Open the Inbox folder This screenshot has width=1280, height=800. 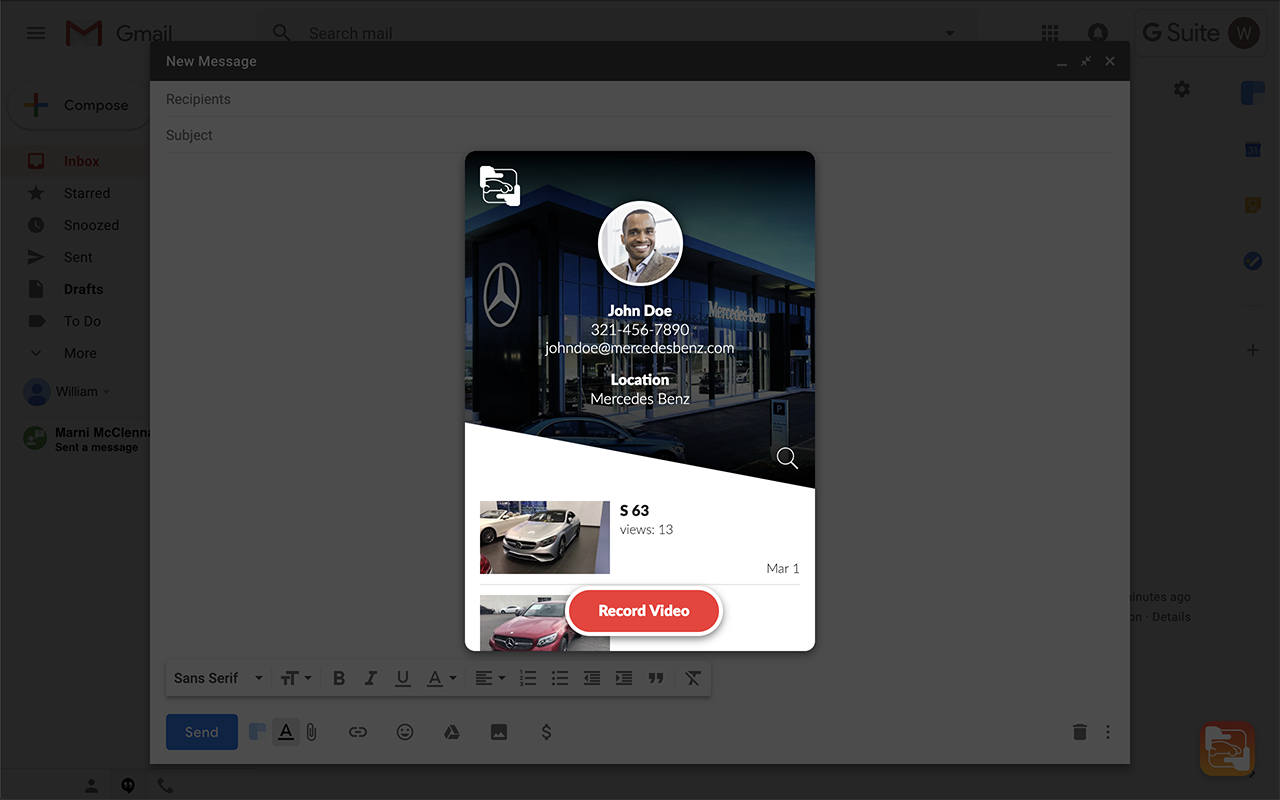tap(80, 161)
